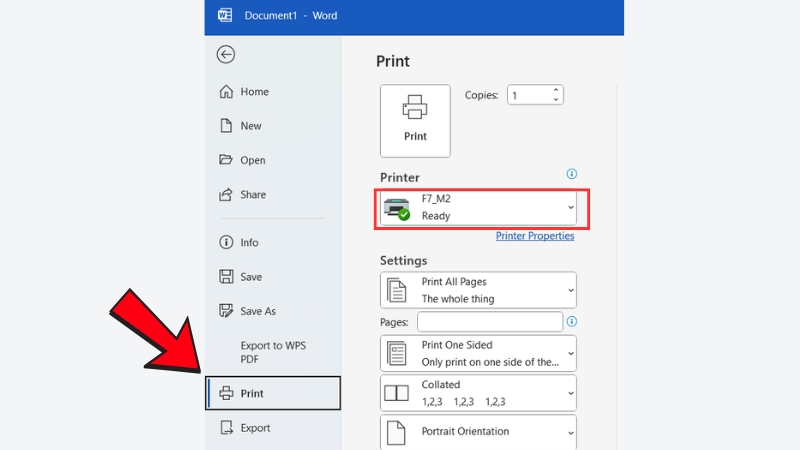
Task: Click the printer icon in sidebar Print item
Action: coord(226,393)
